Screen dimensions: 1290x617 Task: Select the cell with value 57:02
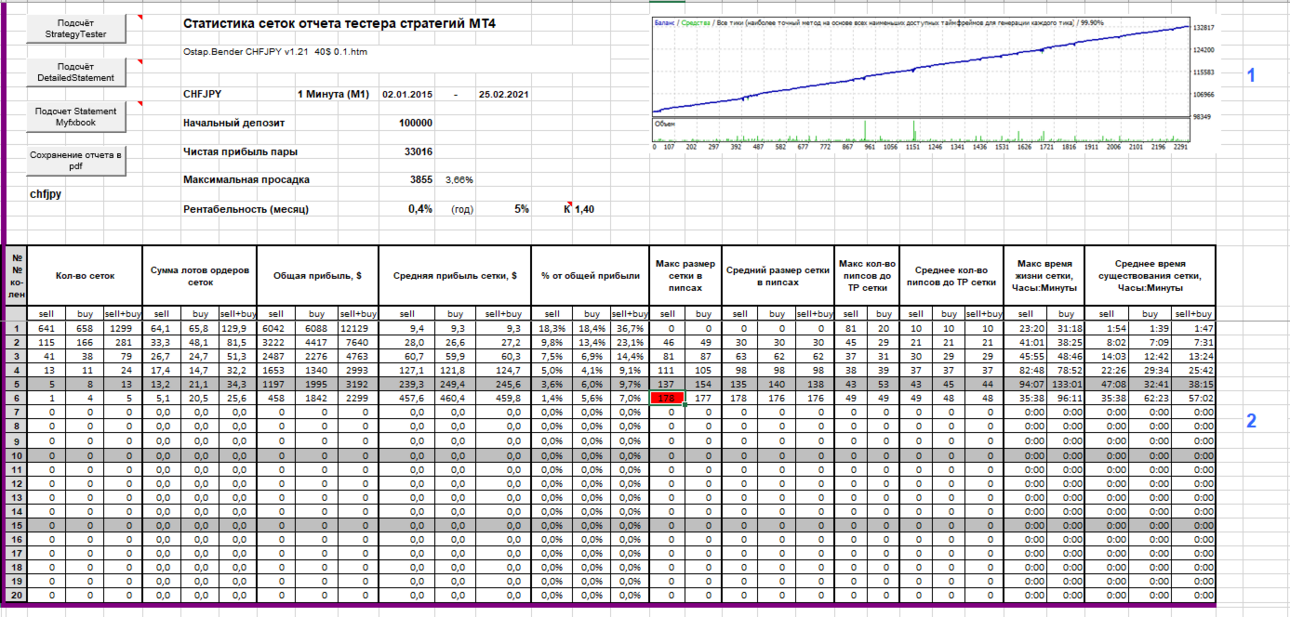(1192, 398)
